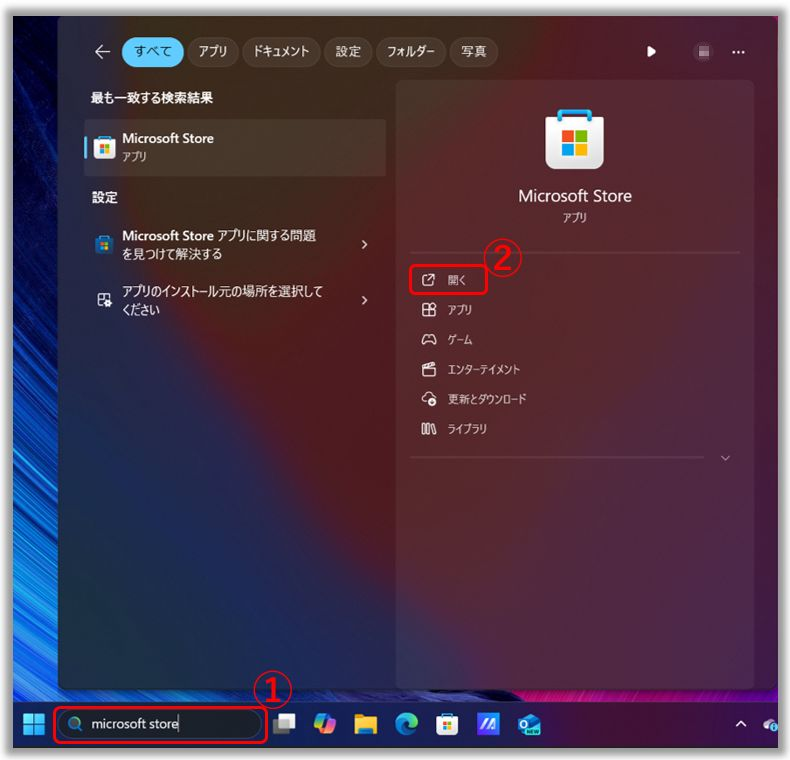Open the user account avatar
The image size is (790, 760).
(x=703, y=52)
